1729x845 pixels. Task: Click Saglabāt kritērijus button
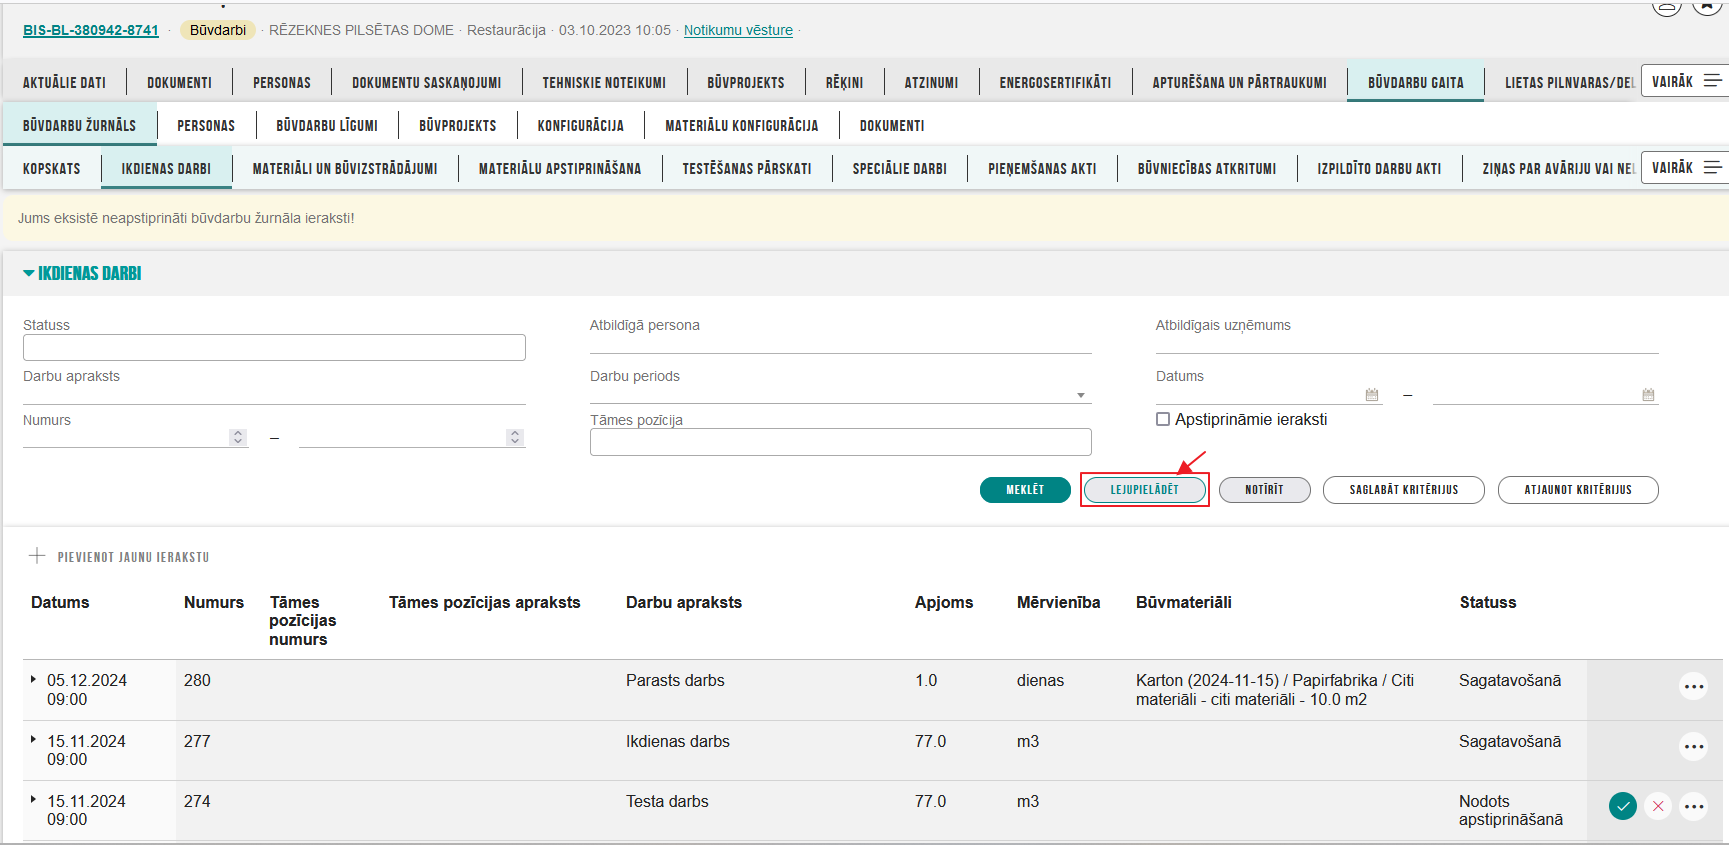pyautogui.click(x=1403, y=489)
